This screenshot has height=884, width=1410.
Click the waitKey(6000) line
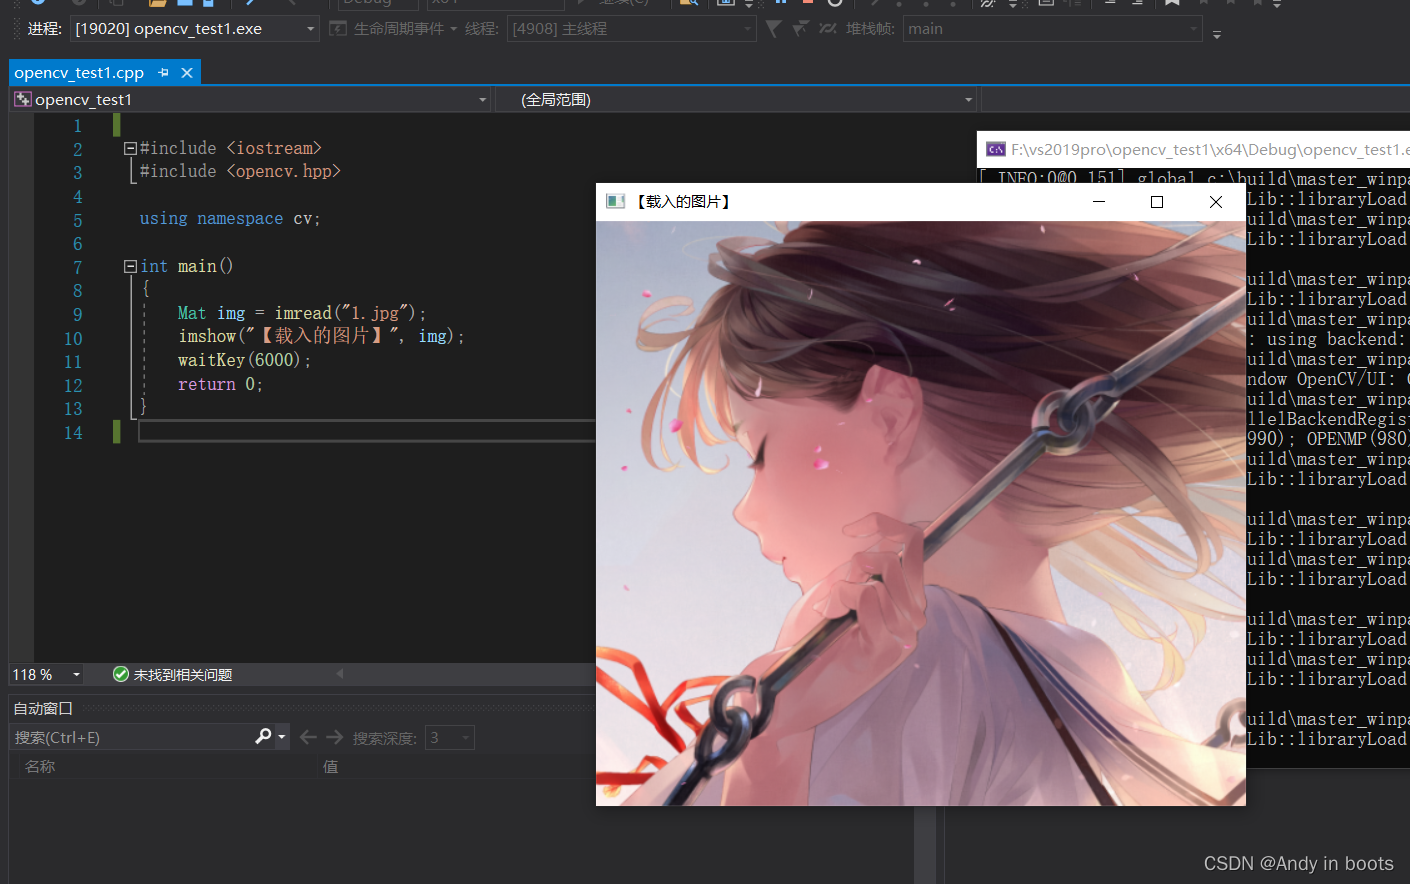244,360
